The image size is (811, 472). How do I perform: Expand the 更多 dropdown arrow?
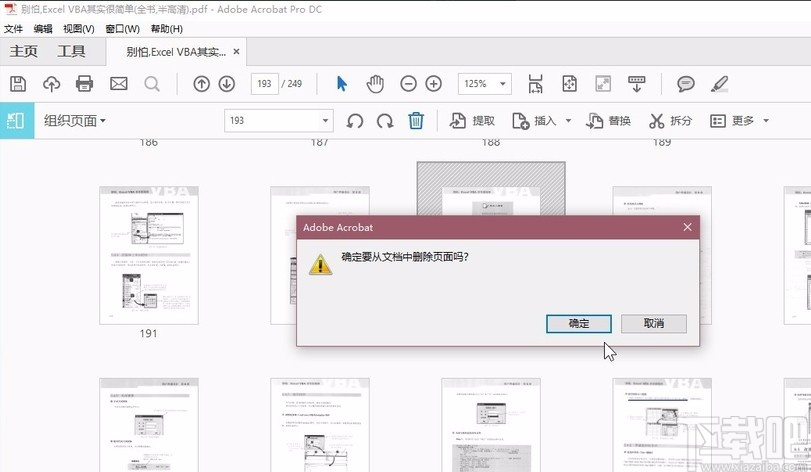coord(766,121)
